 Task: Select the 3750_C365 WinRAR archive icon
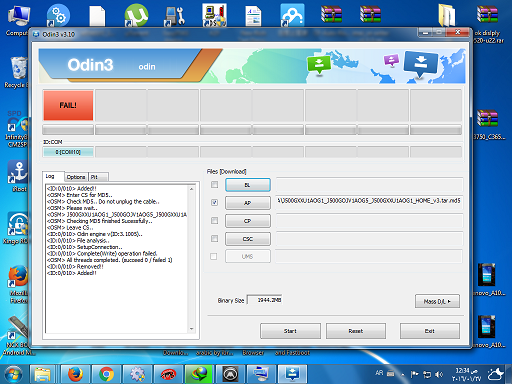(488, 124)
